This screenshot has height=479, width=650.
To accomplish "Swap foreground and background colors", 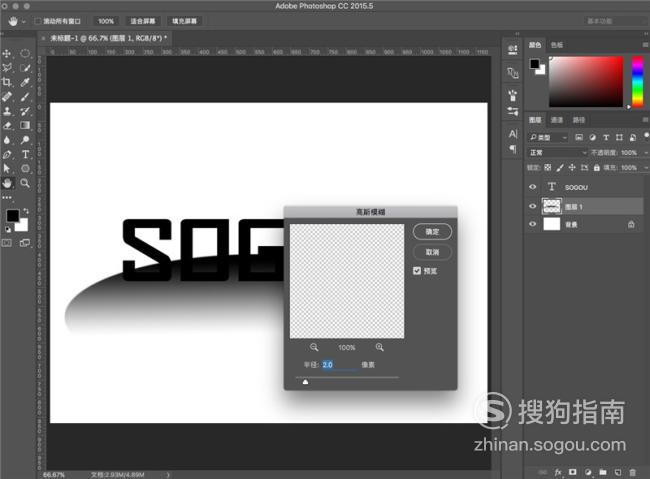I will coord(26,211).
